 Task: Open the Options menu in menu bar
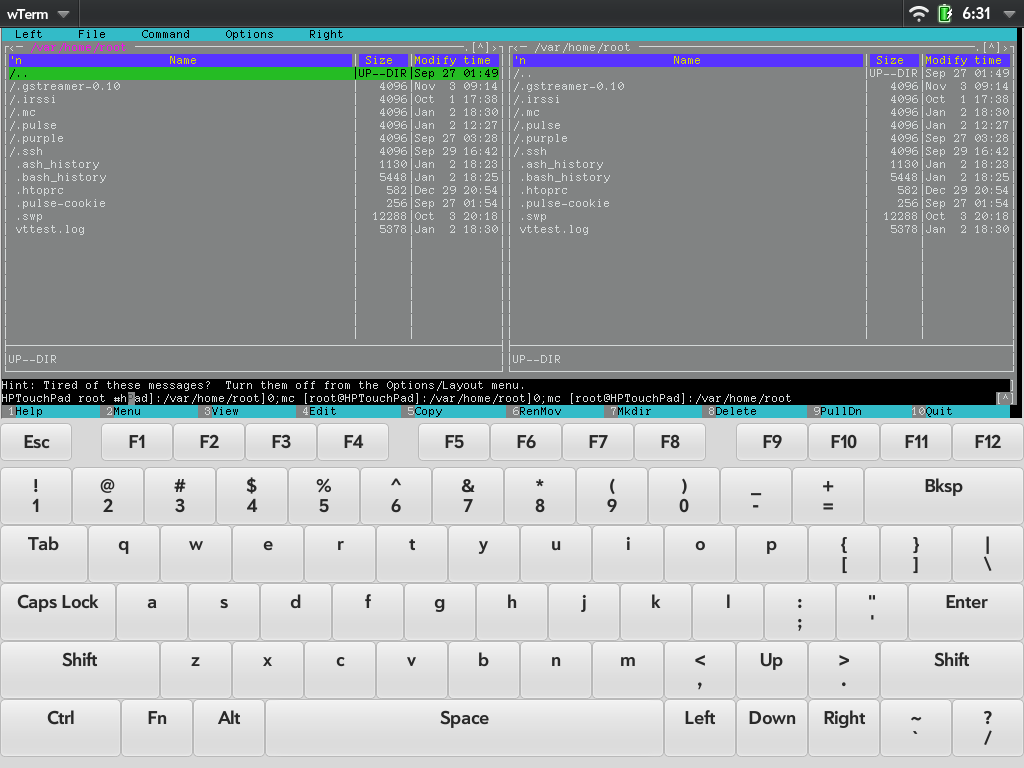pos(249,34)
